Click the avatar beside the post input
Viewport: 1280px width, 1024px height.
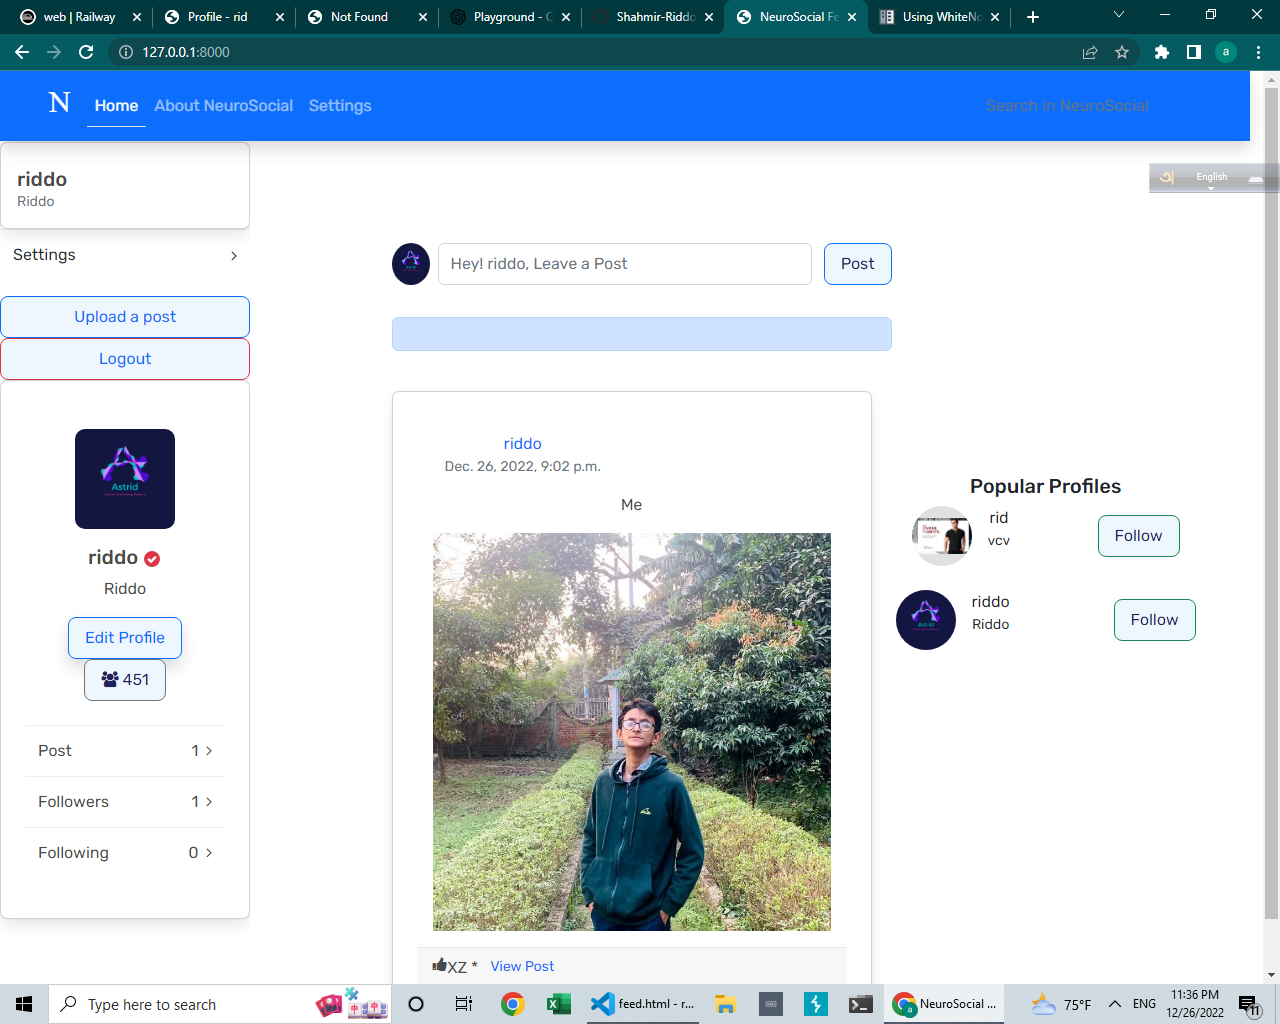(x=411, y=264)
